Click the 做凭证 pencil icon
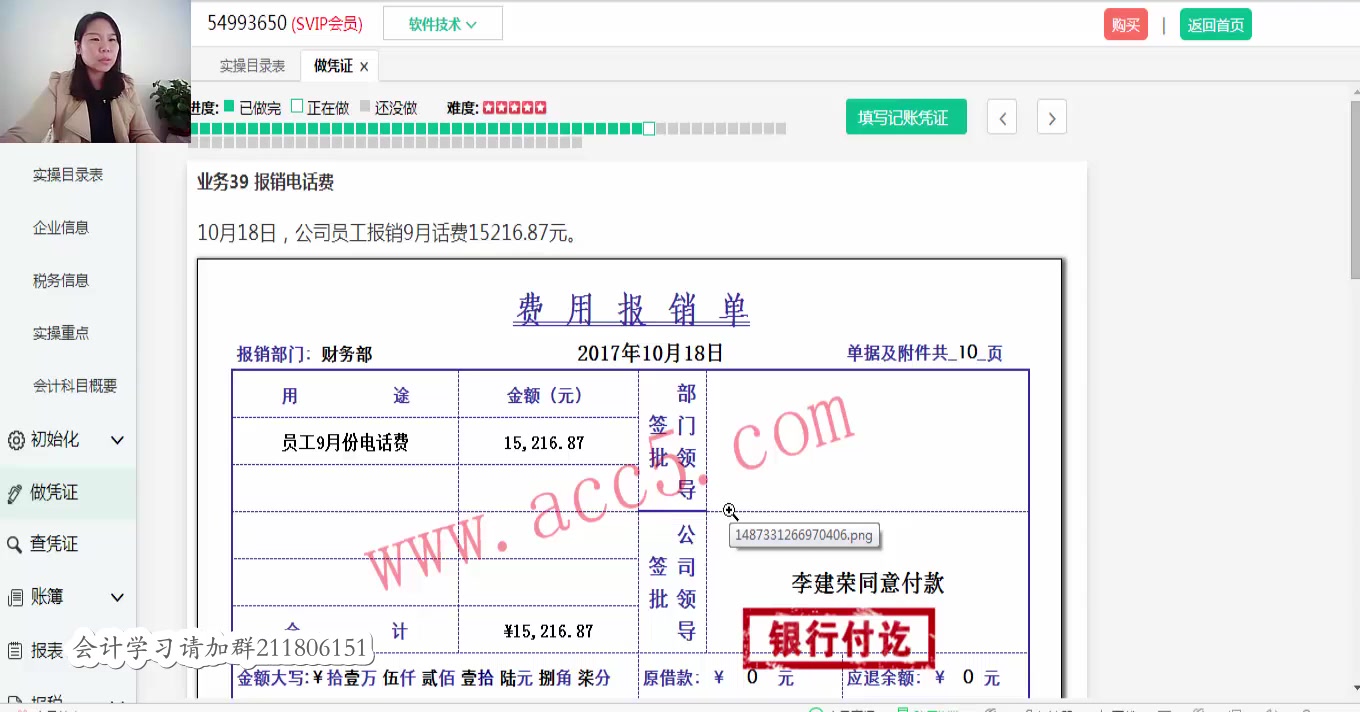The width and height of the screenshot is (1360, 712). (x=15, y=492)
